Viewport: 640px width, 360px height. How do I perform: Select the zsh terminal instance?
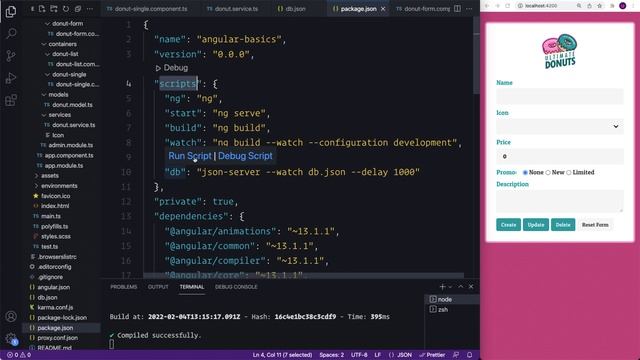click(x=451, y=310)
